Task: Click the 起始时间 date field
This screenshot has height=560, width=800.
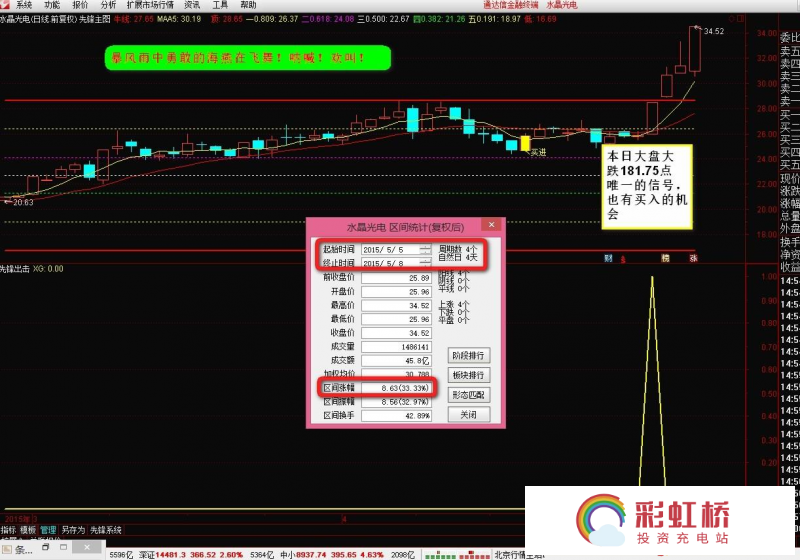Action: (390, 248)
